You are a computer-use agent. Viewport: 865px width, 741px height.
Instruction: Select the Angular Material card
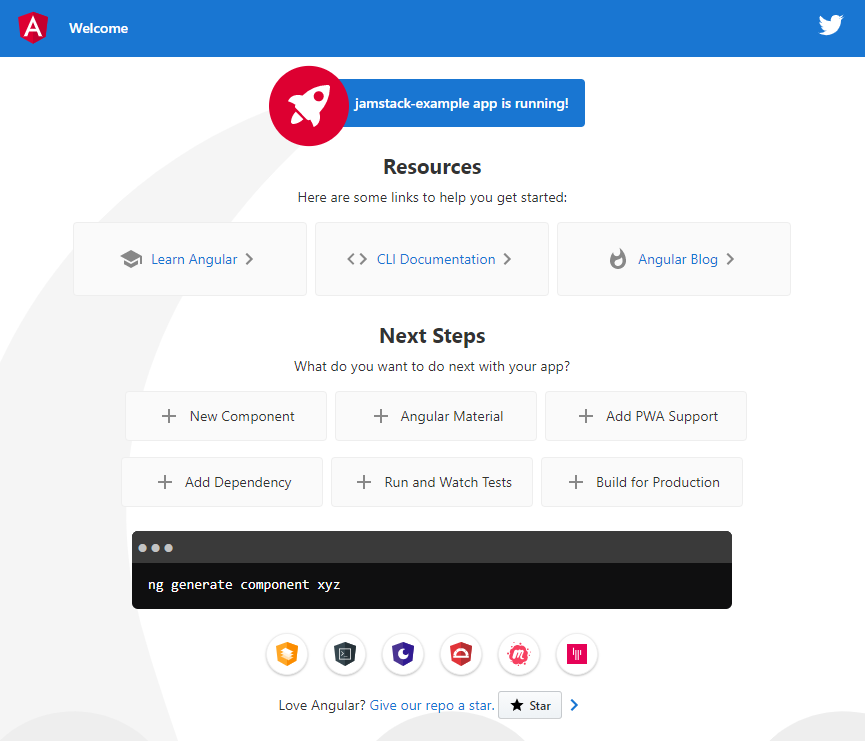[x=436, y=416]
